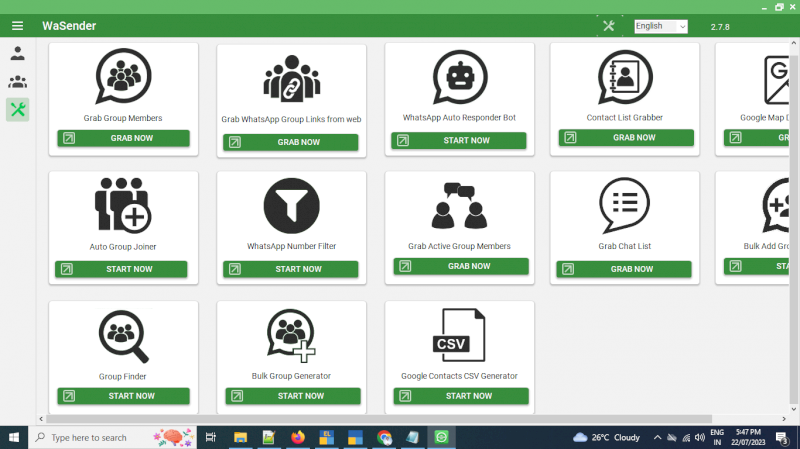Click the Grab Group Members chat icon
Screen dimensions: 800x449
[x=123, y=76]
